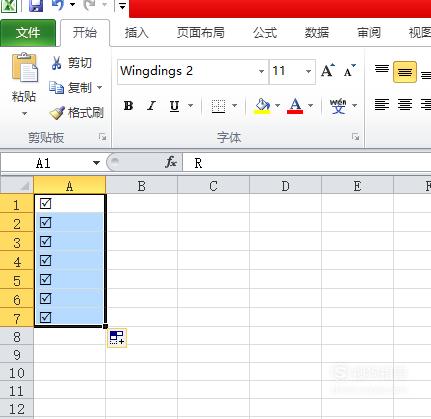431x419 pixels.
Task: Open the 字体 font dialog launcher
Action: [x=355, y=137]
